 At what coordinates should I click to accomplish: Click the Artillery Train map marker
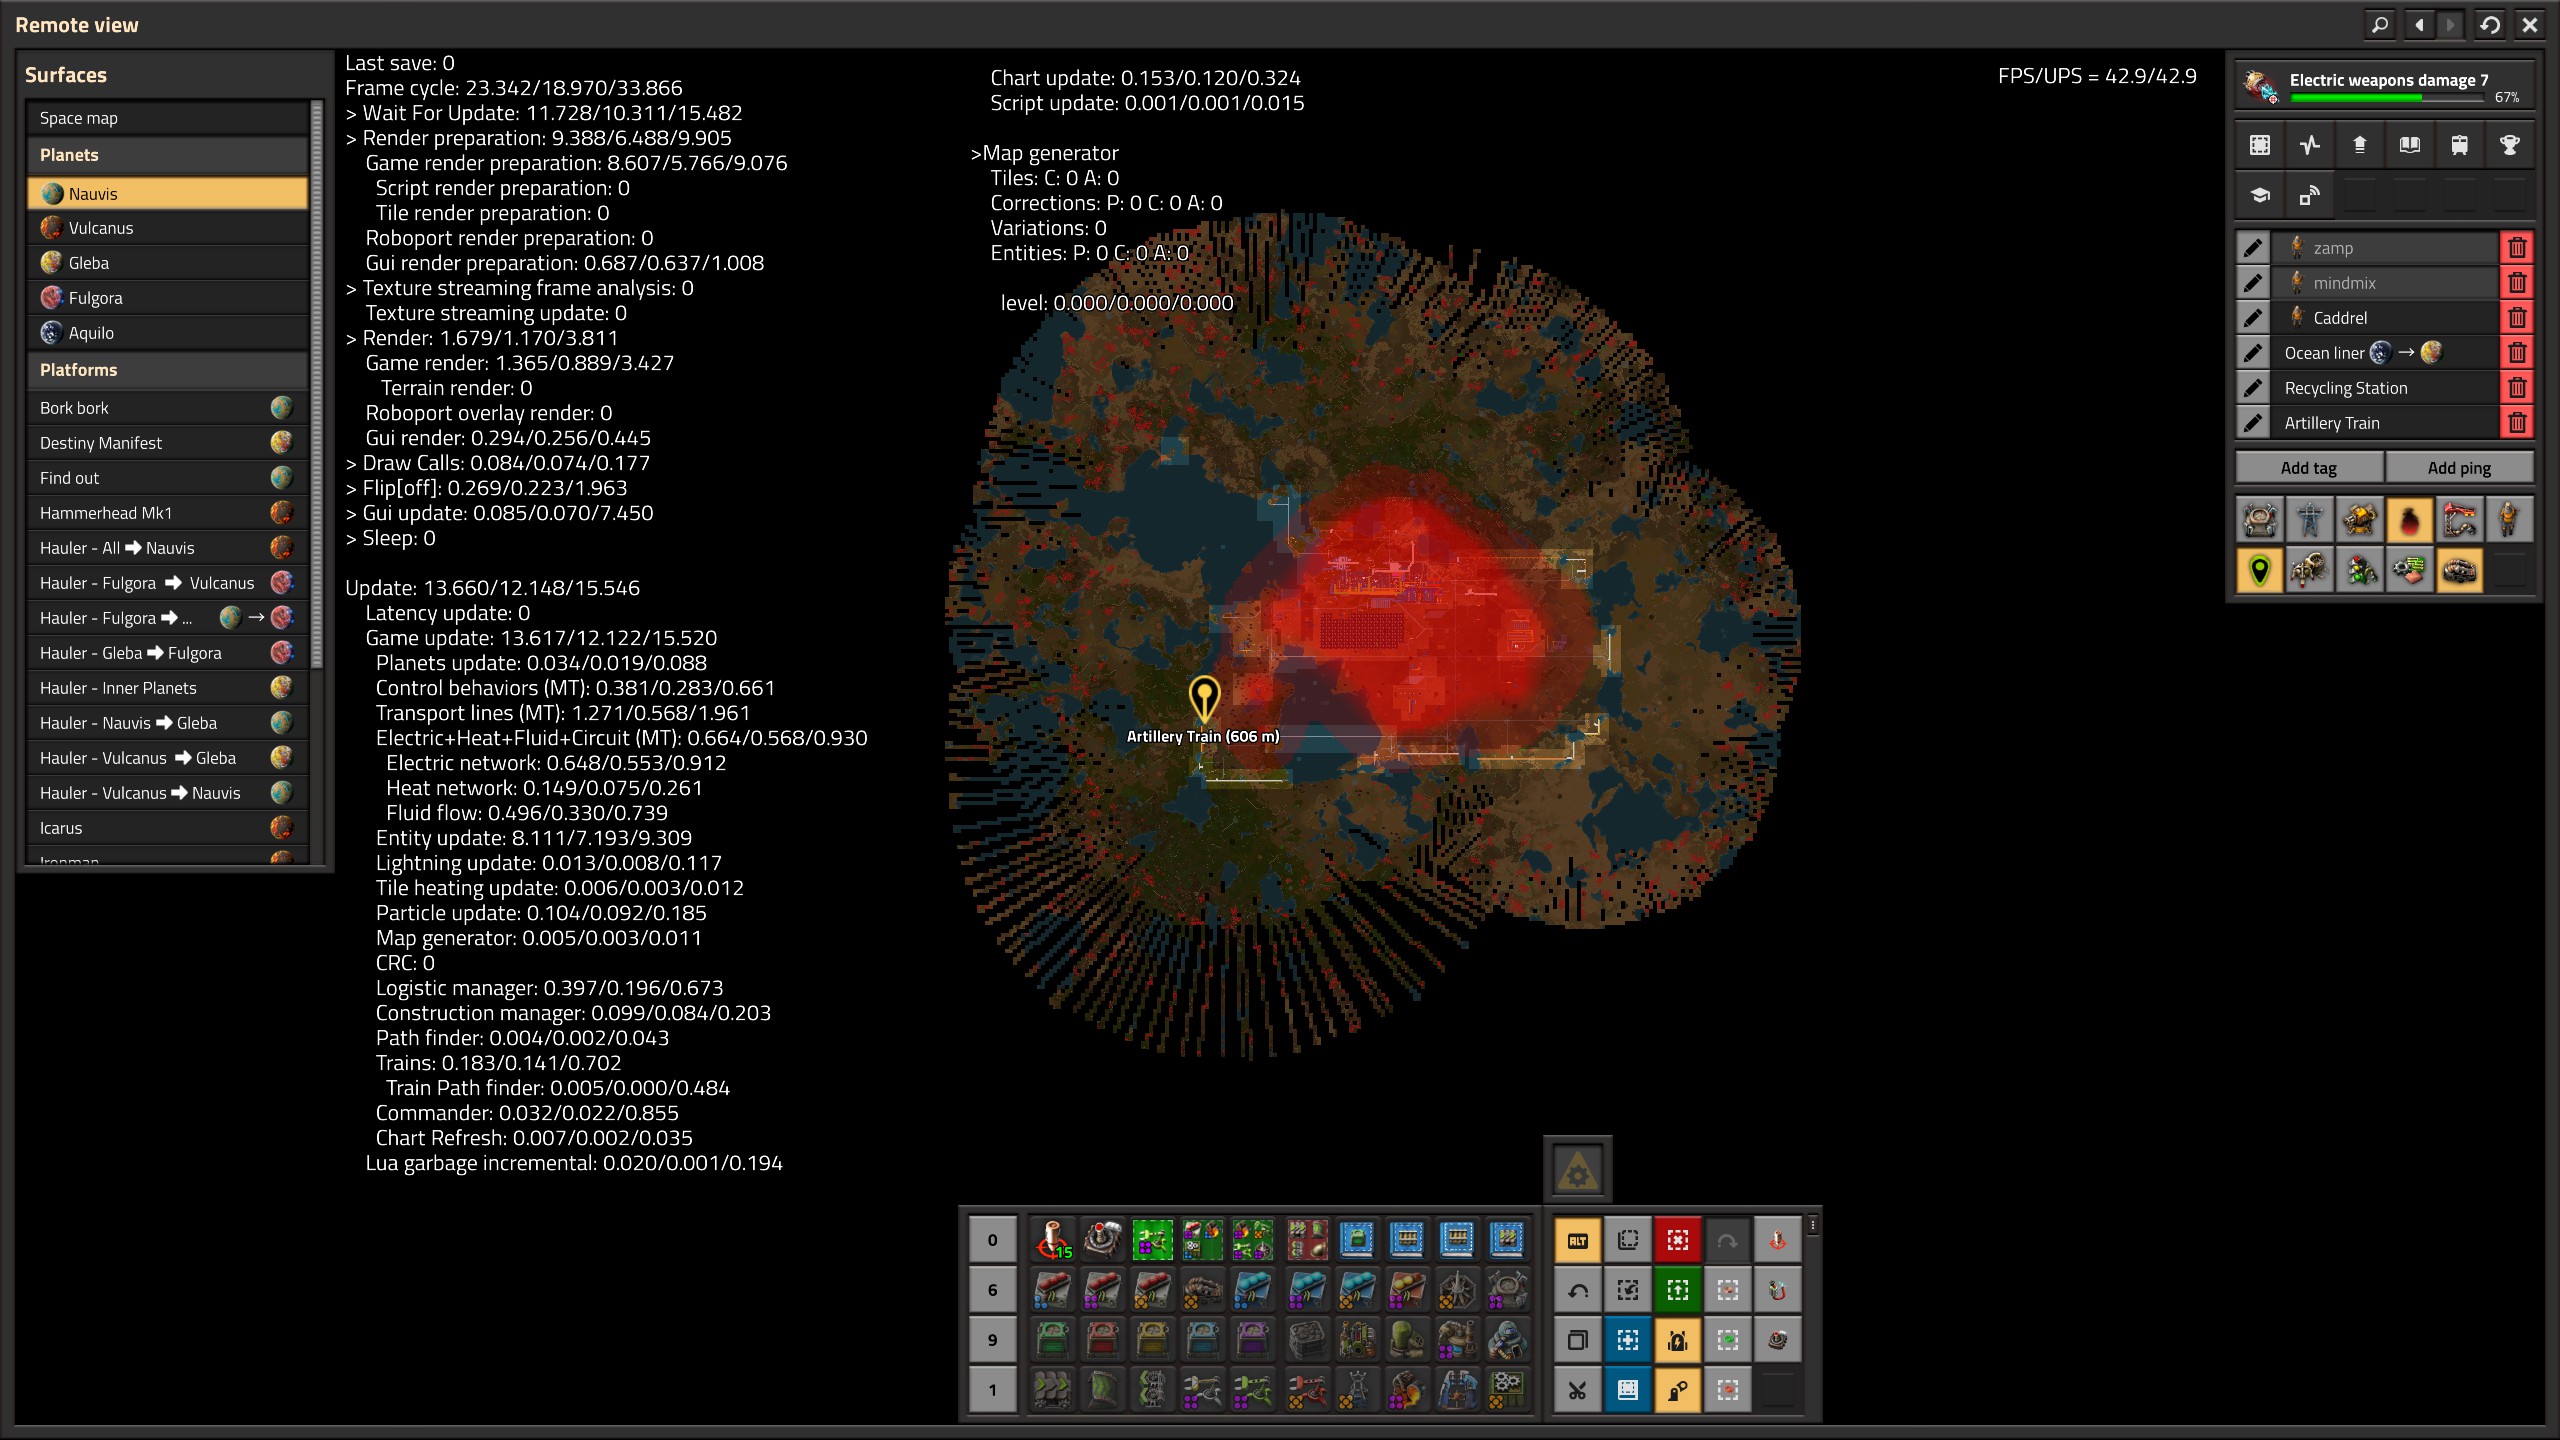coord(1204,698)
